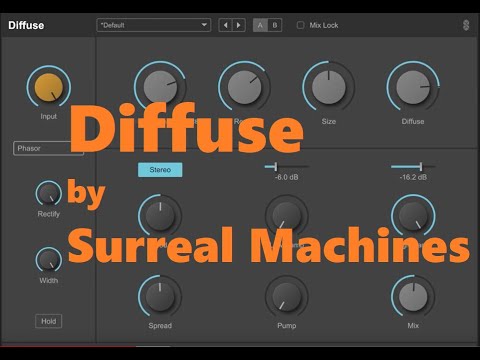480x360 pixels.
Task: Click the large Diffuse knob
Action: pos(413,87)
